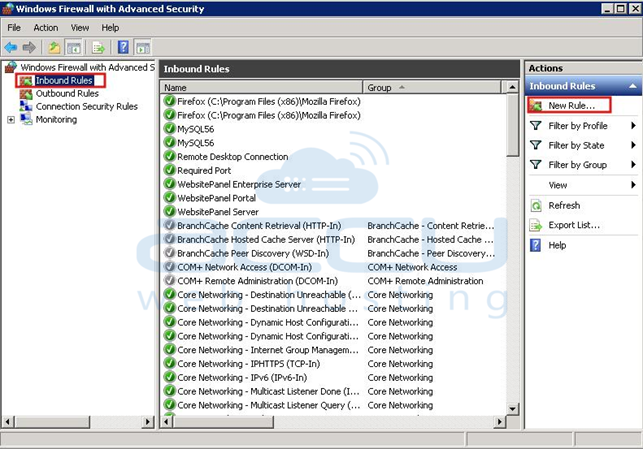Open the Help menu

point(110,28)
